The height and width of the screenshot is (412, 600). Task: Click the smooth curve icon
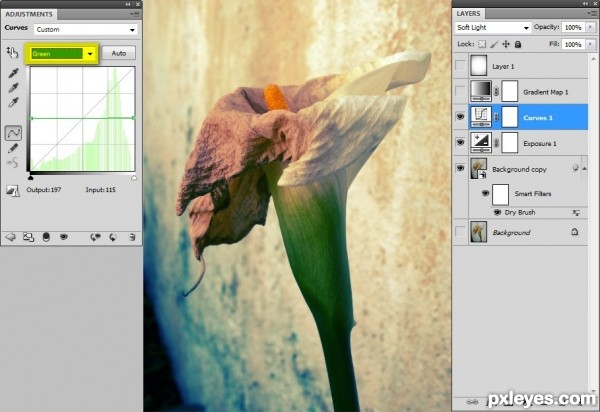point(13,163)
